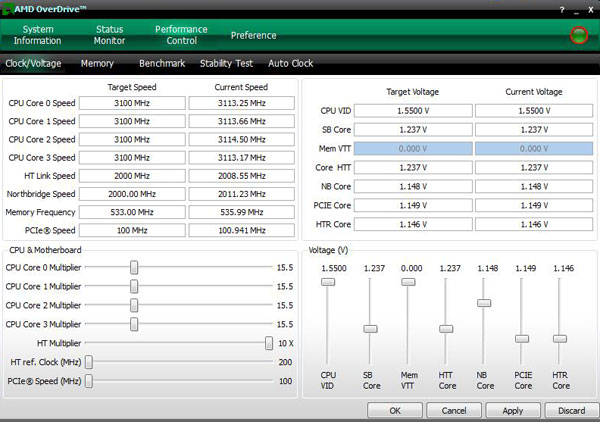Image resolution: width=600 pixels, height=422 pixels.
Task: Click the green status indicator light
Action: (579, 35)
